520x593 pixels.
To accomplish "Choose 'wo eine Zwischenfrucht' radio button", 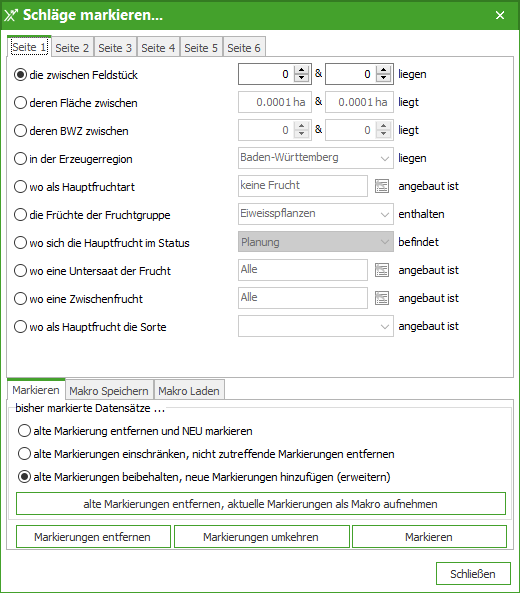I will [x=78, y=298].
